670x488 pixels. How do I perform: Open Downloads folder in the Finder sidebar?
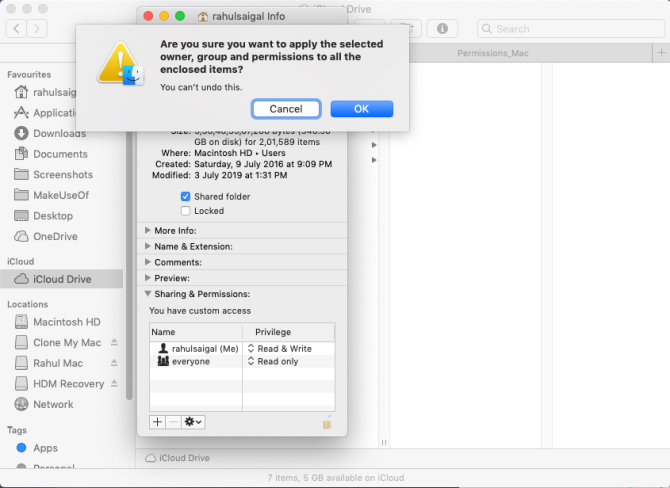pyautogui.click(x=59, y=133)
